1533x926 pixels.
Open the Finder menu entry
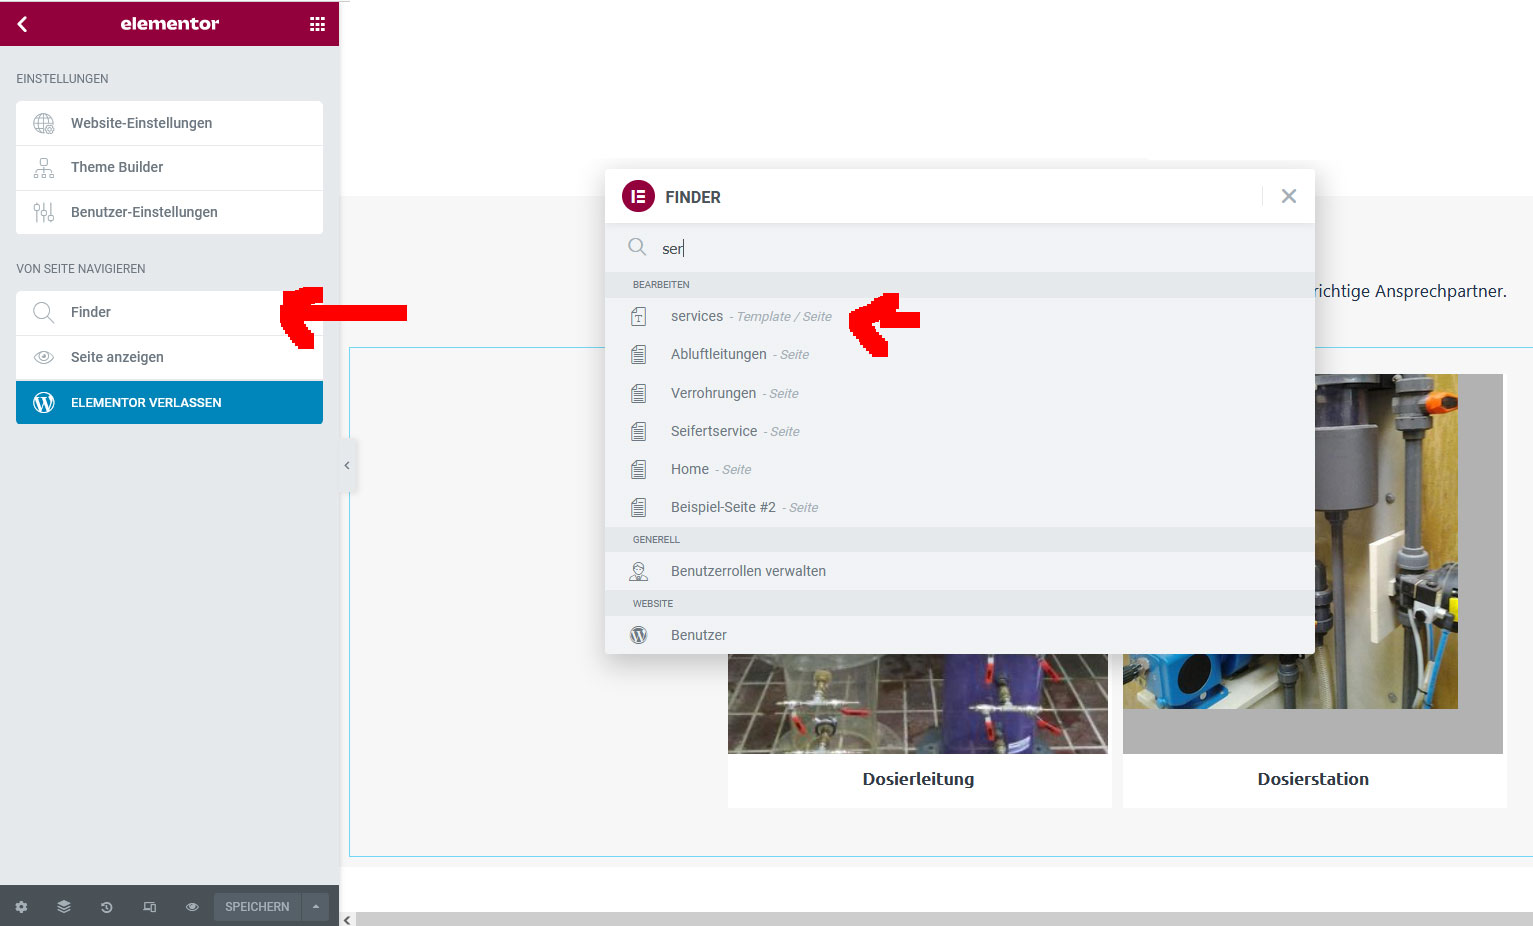169,313
